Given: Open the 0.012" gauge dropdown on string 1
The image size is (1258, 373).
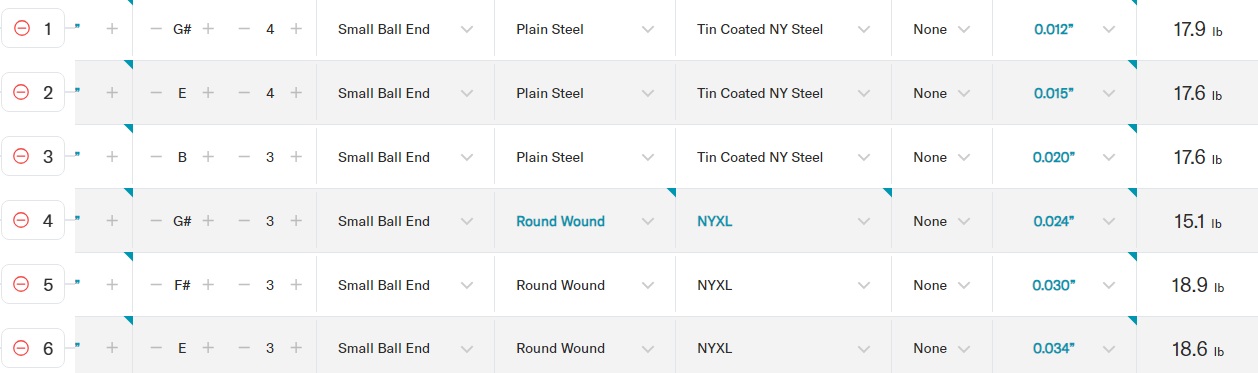Looking at the screenshot, I should coord(1065,29).
